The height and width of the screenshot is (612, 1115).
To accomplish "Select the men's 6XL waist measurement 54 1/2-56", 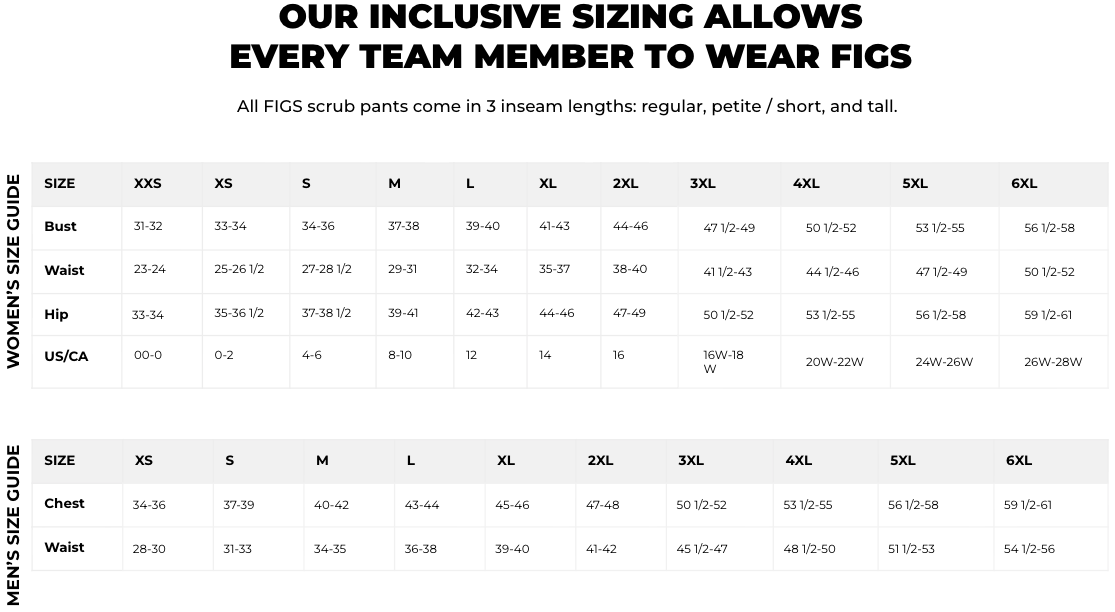I will pyautogui.click(x=1029, y=549).
